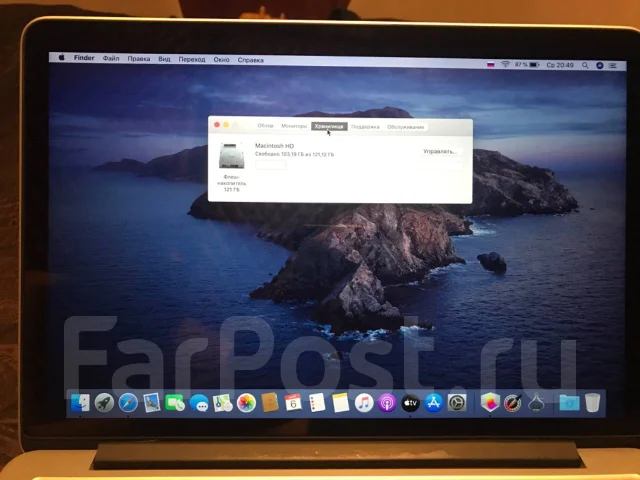
Task: Click the battery 87% indicator
Action: (527, 65)
